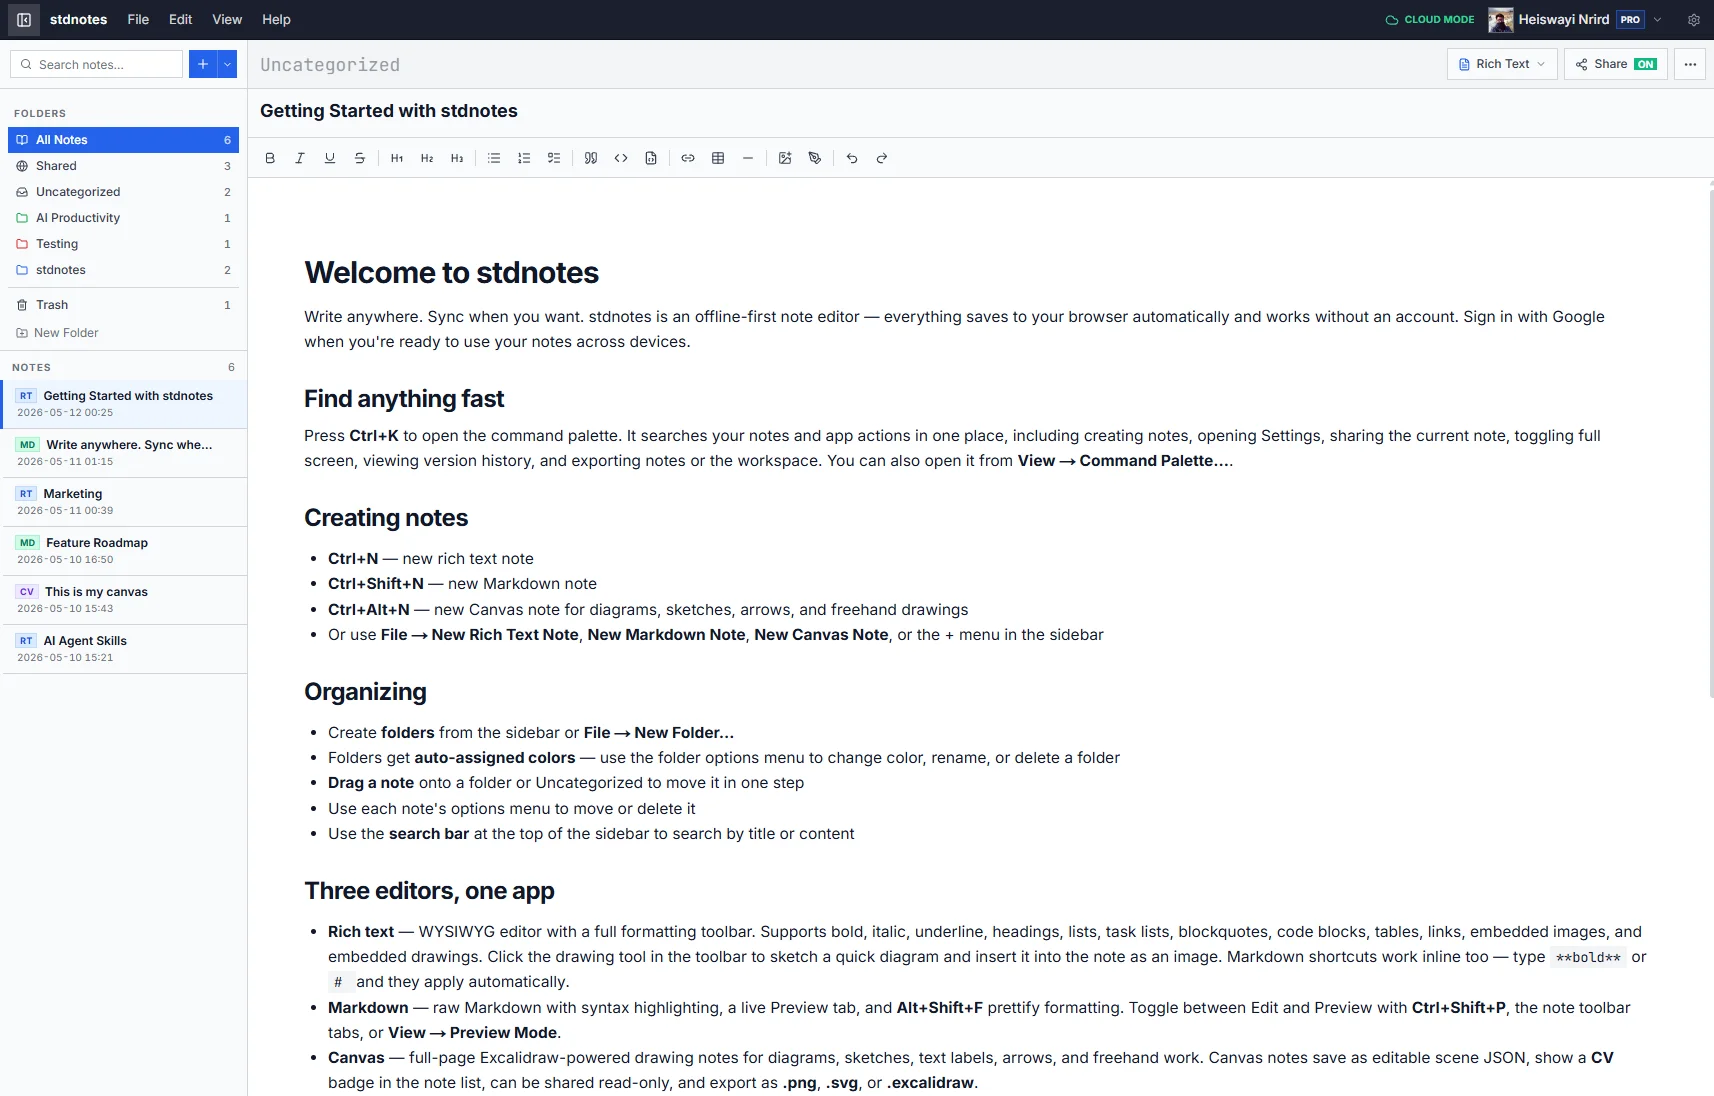
Task: Select the Shared folder
Action: click(124, 166)
